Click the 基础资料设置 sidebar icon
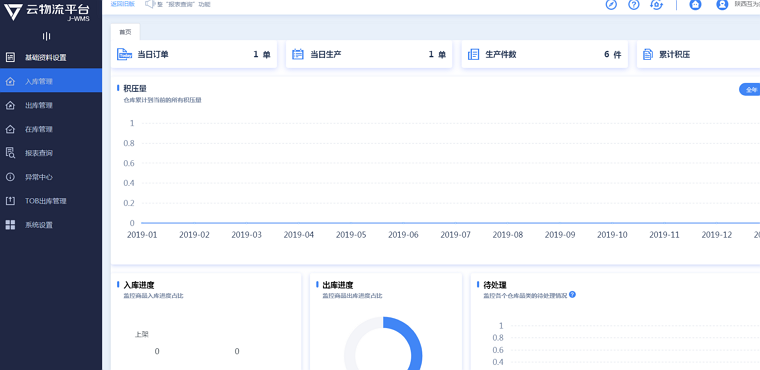Screen dimensions: 760x370 (x=10, y=57)
